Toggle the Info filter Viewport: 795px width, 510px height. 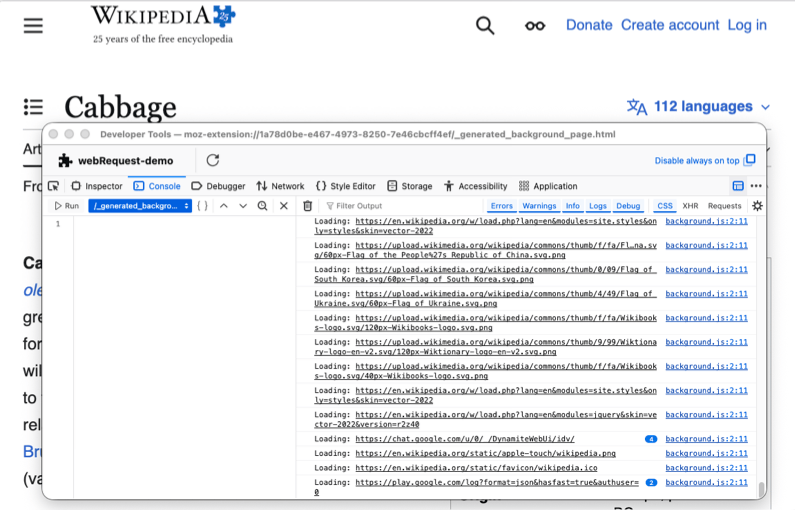click(x=572, y=206)
